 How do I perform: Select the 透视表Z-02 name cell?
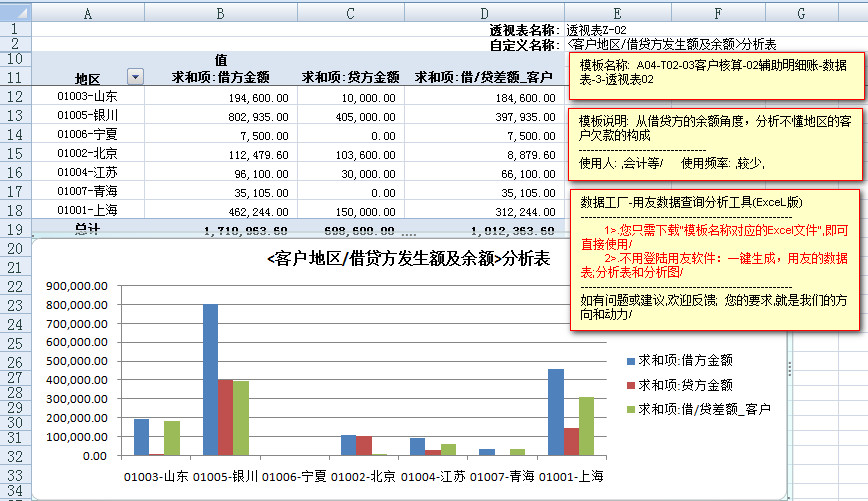pos(599,30)
